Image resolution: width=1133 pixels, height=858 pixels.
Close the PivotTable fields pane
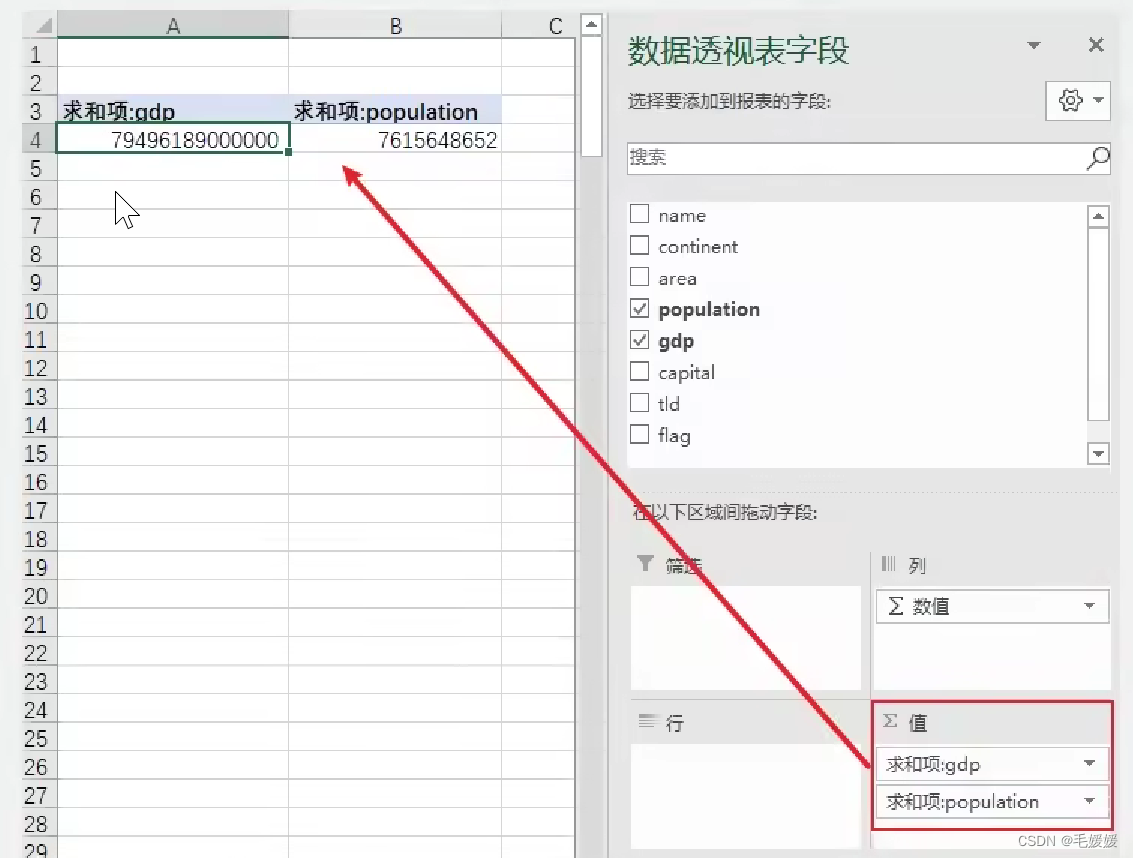[x=1095, y=45]
